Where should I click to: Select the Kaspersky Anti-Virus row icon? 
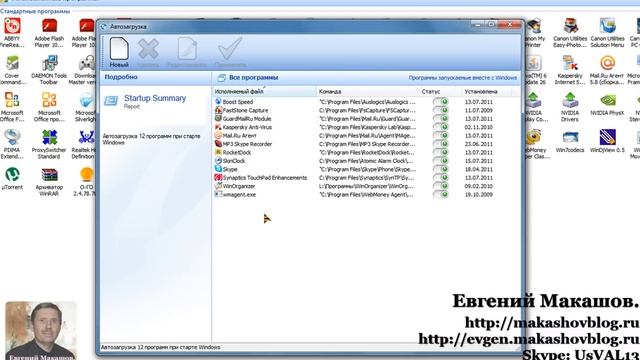point(218,127)
